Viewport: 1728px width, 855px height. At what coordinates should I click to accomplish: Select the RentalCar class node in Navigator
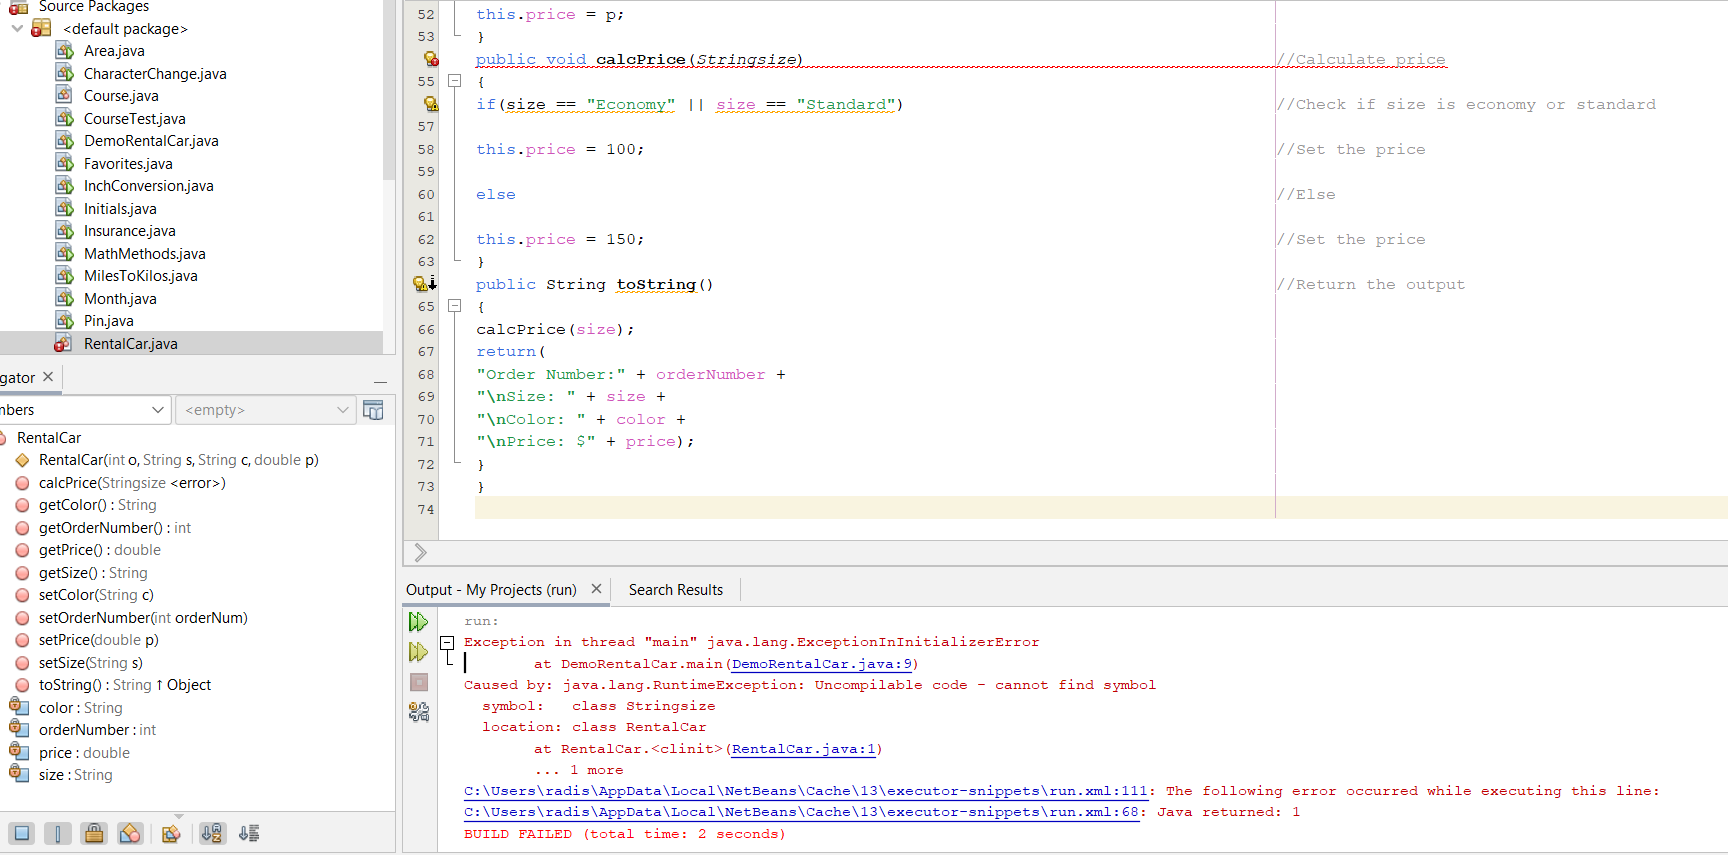click(49, 438)
